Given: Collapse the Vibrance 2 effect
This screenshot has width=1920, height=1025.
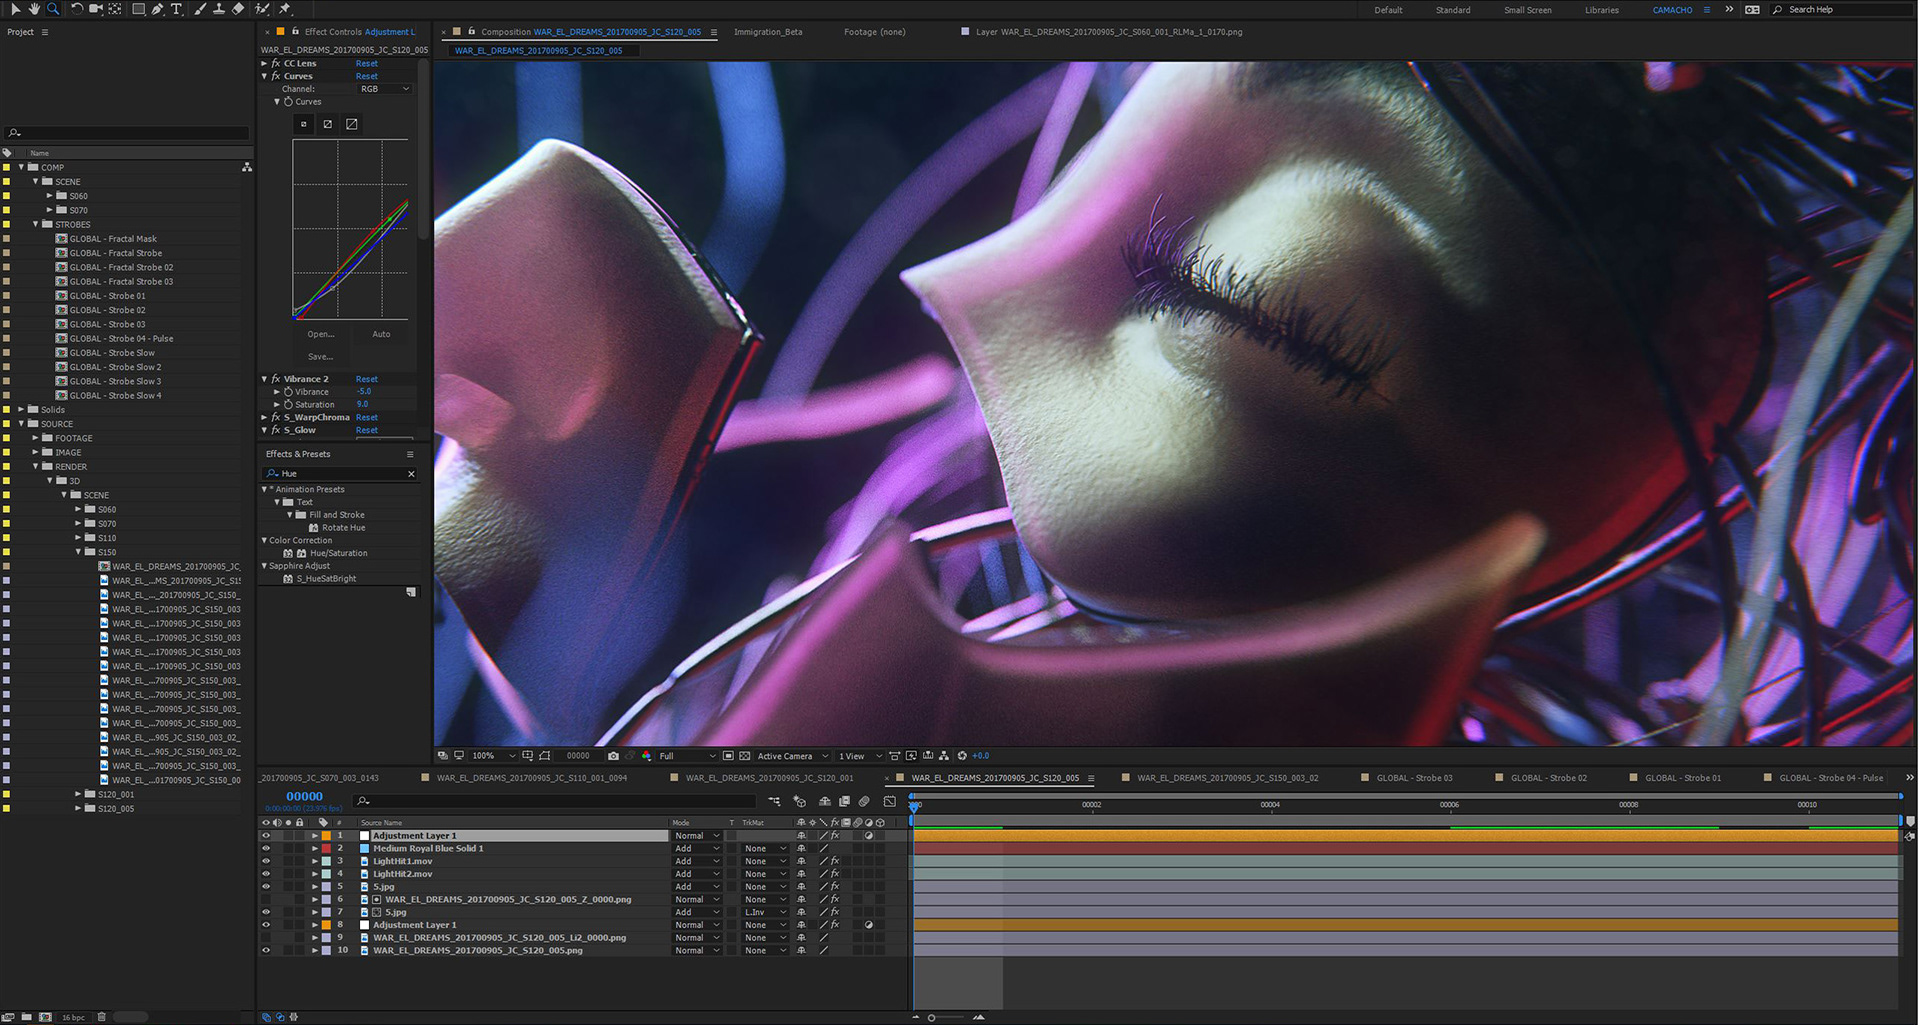Looking at the screenshot, I should click(265, 379).
